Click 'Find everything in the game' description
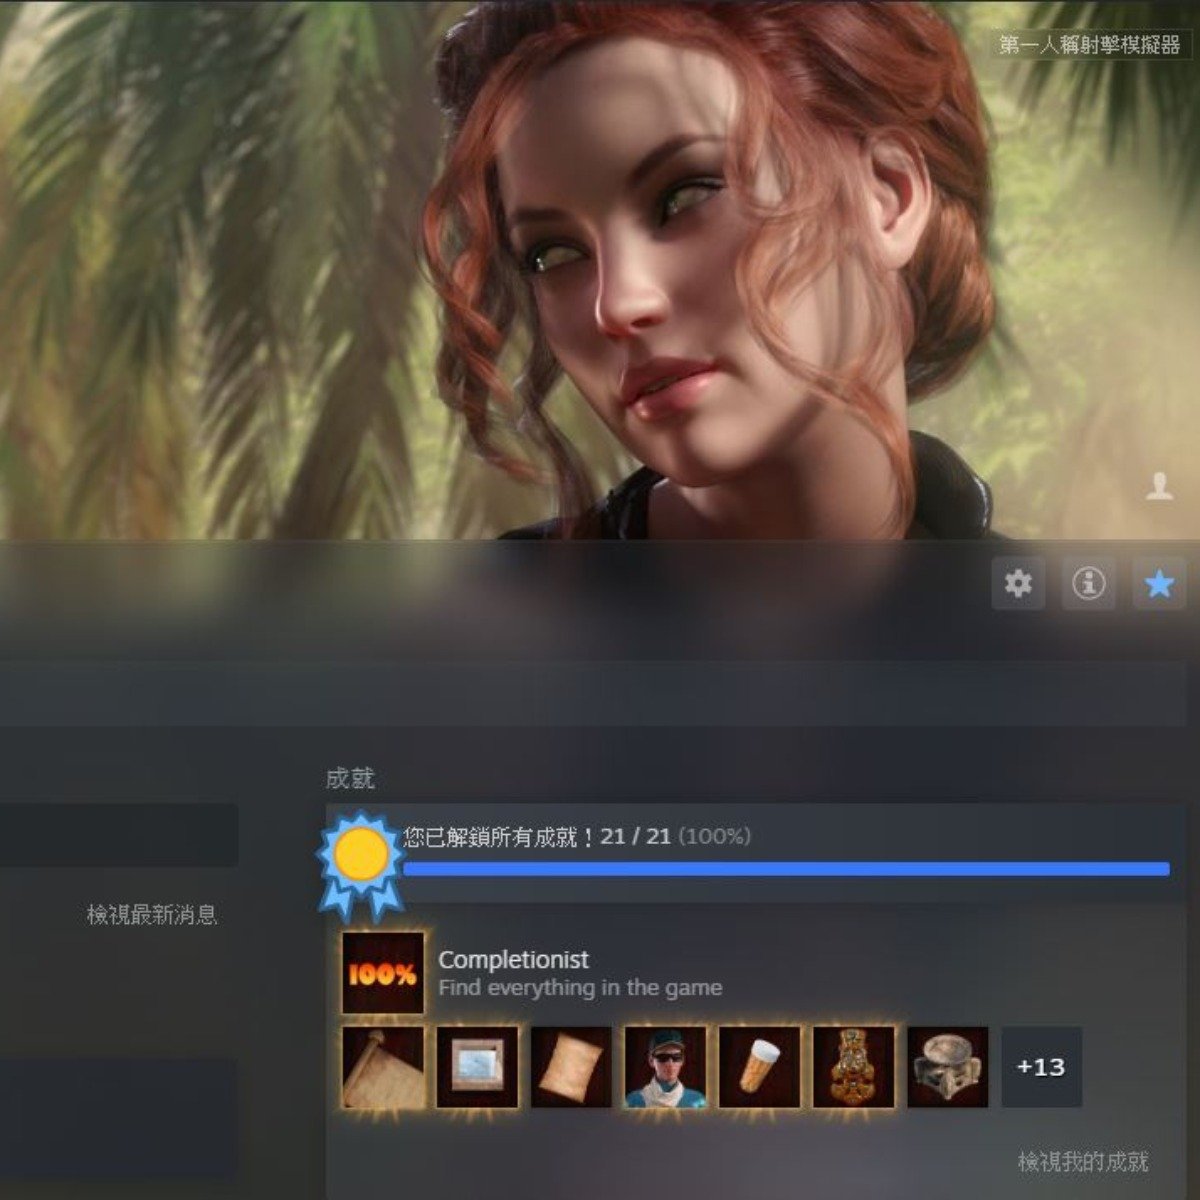 pos(580,988)
